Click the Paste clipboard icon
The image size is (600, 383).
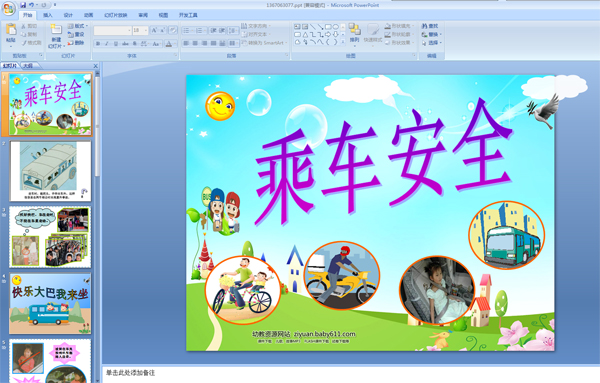(11, 29)
